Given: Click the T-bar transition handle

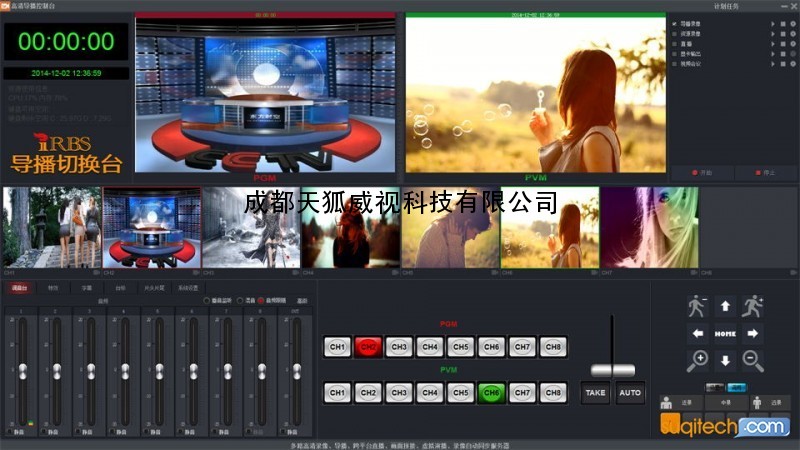Looking at the screenshot, I should [613, 370].
